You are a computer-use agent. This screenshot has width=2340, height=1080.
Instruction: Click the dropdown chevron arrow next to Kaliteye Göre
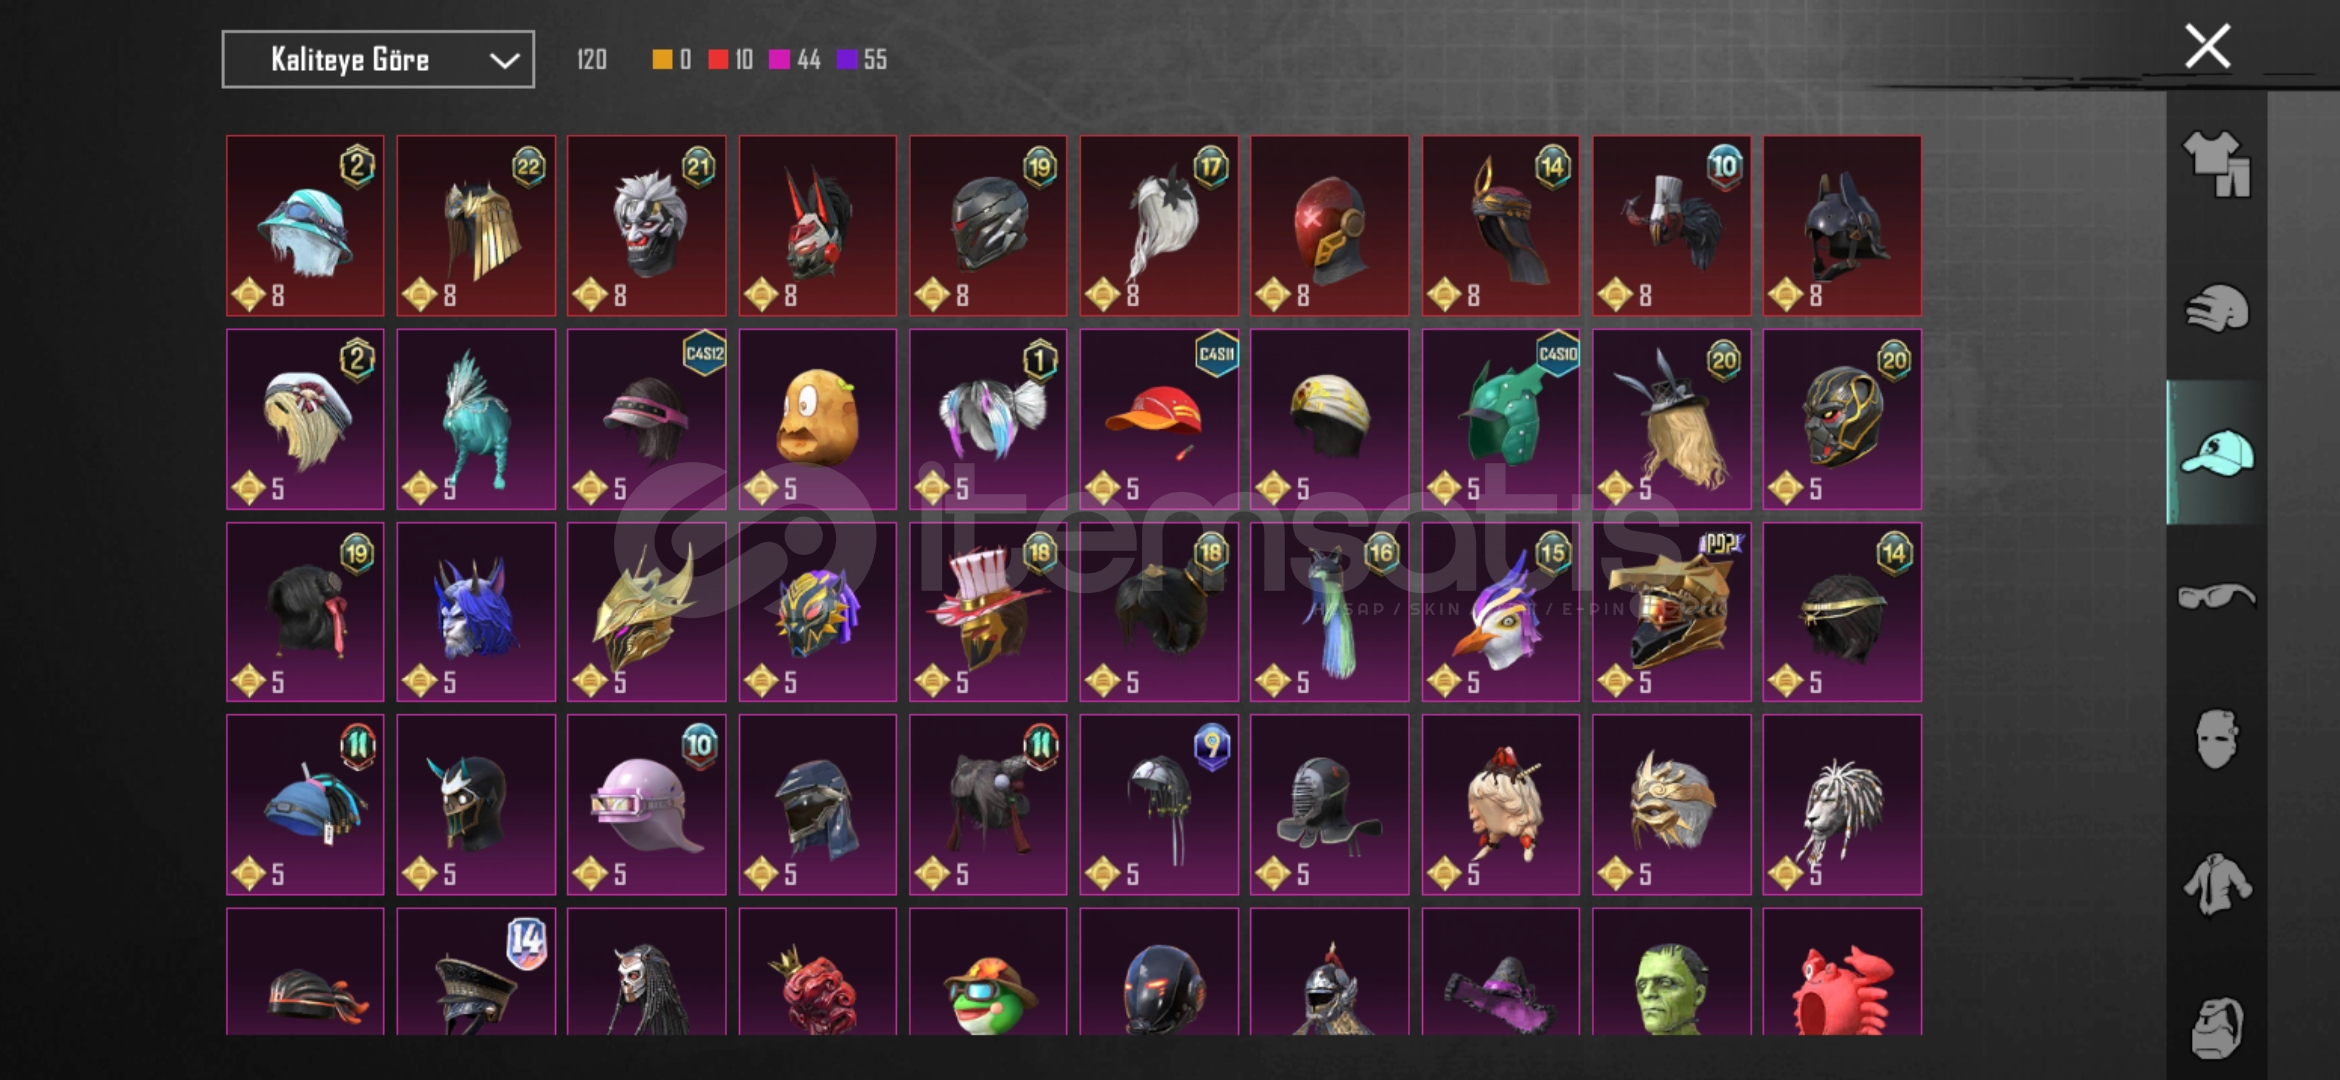pyautogui.click(x=504, y=61)
